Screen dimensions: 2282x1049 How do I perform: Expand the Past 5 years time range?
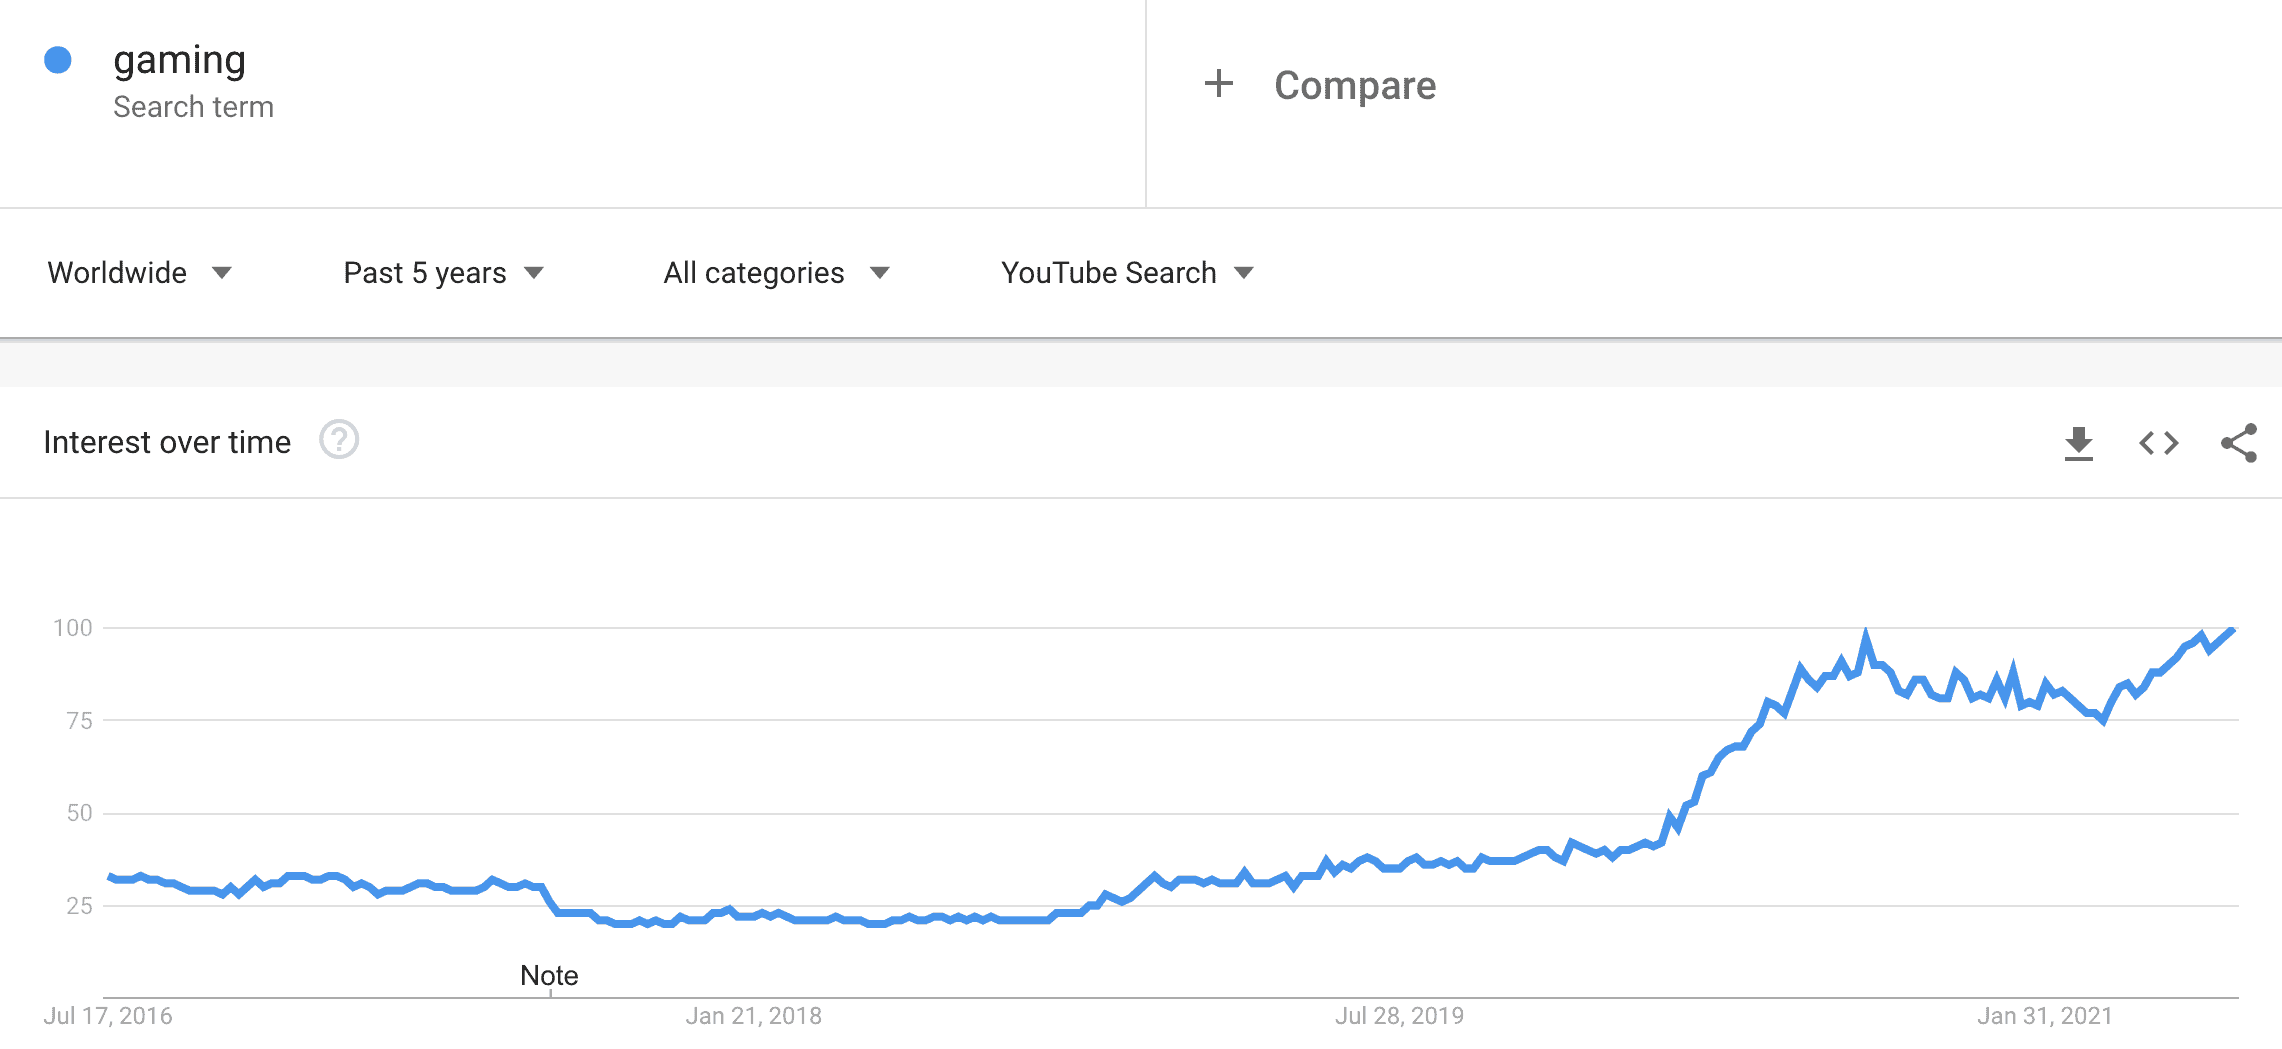(443, 273)
